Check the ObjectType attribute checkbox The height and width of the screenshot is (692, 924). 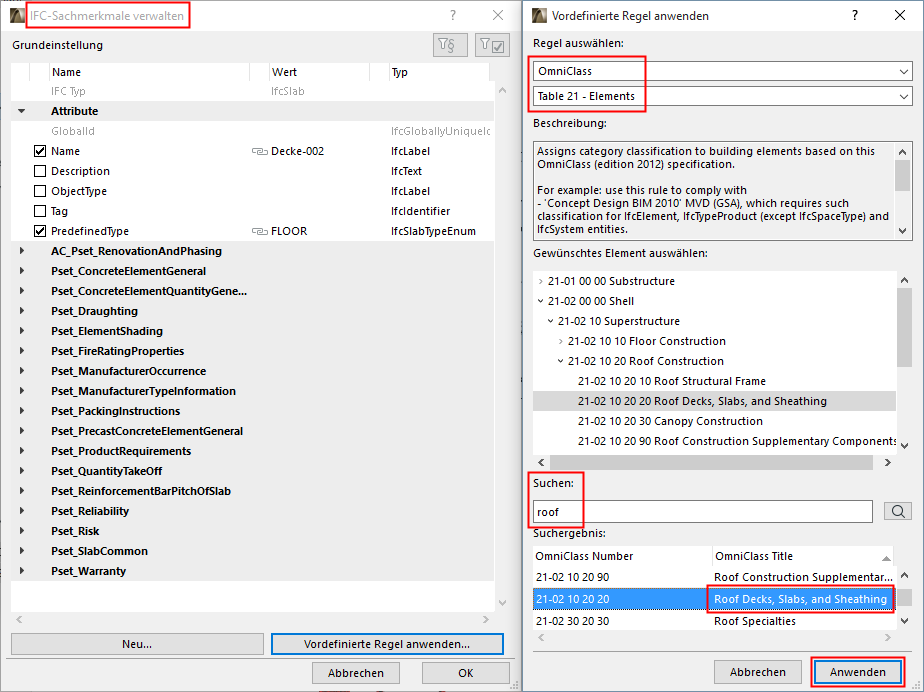[40, 192]
